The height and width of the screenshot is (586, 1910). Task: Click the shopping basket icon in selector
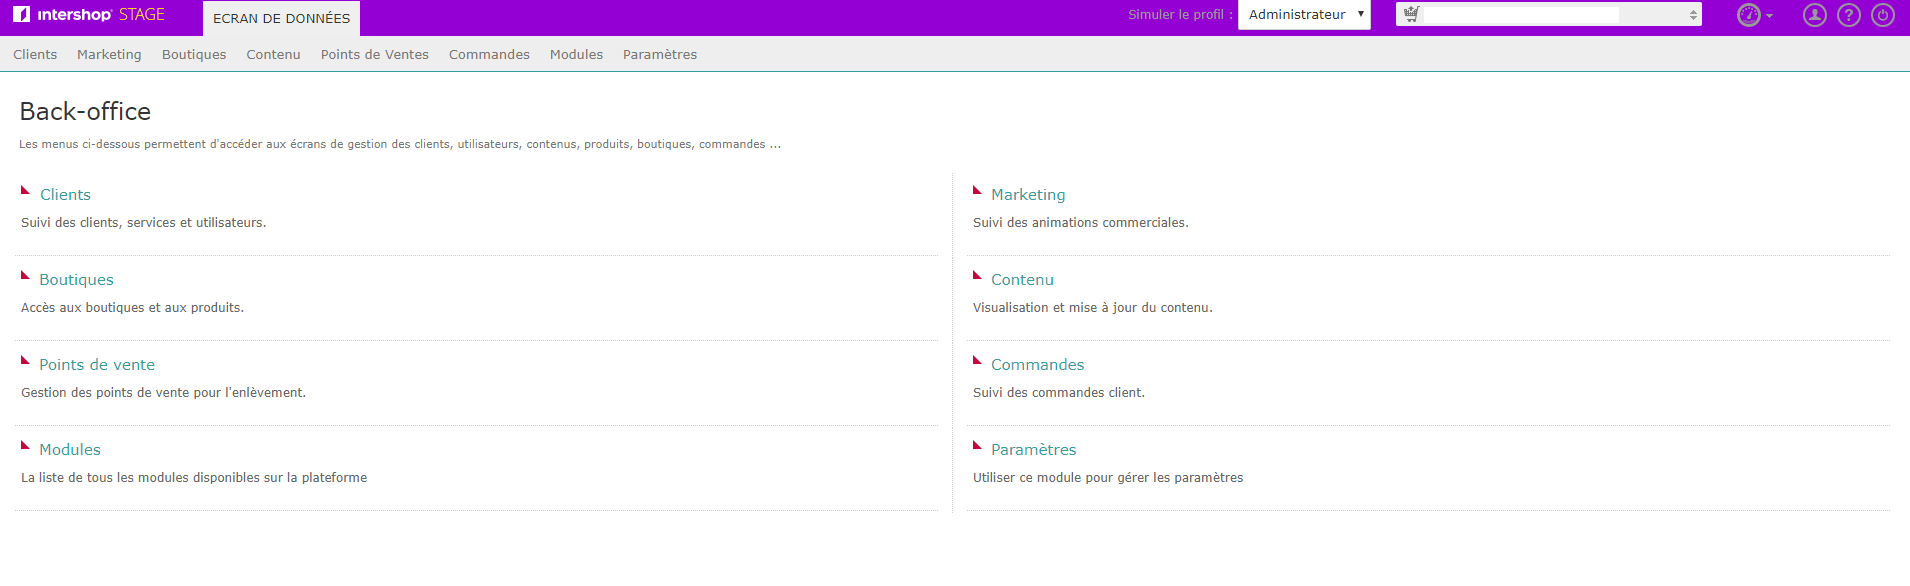coord(1411,14)
